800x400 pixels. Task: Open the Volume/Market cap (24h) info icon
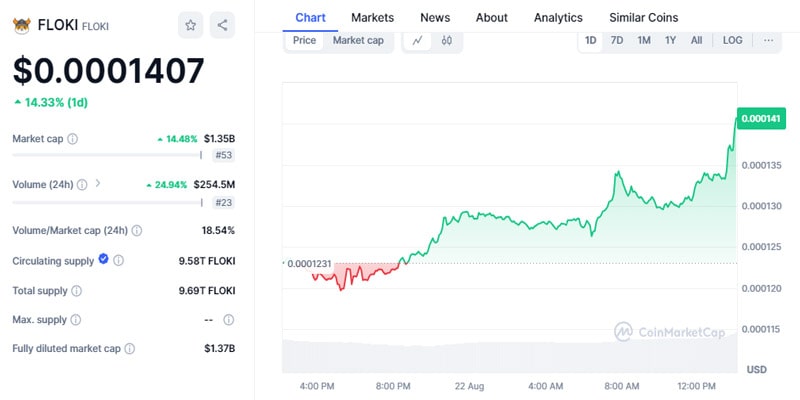(x=137, y=231)
